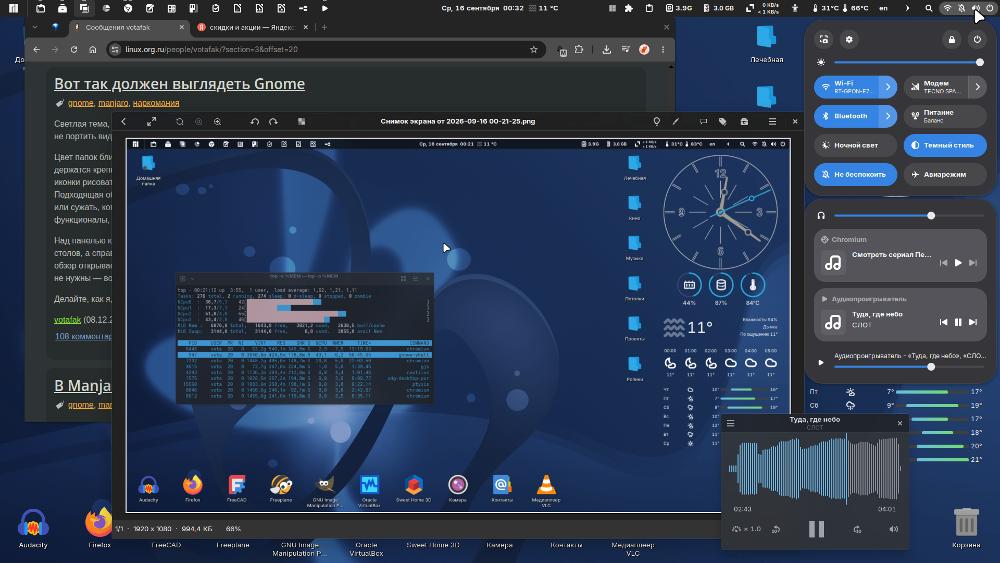Expand the Wi-Fi networks submenu arrow
Viewport: 1000px width, 563px height.
[888, 87]
